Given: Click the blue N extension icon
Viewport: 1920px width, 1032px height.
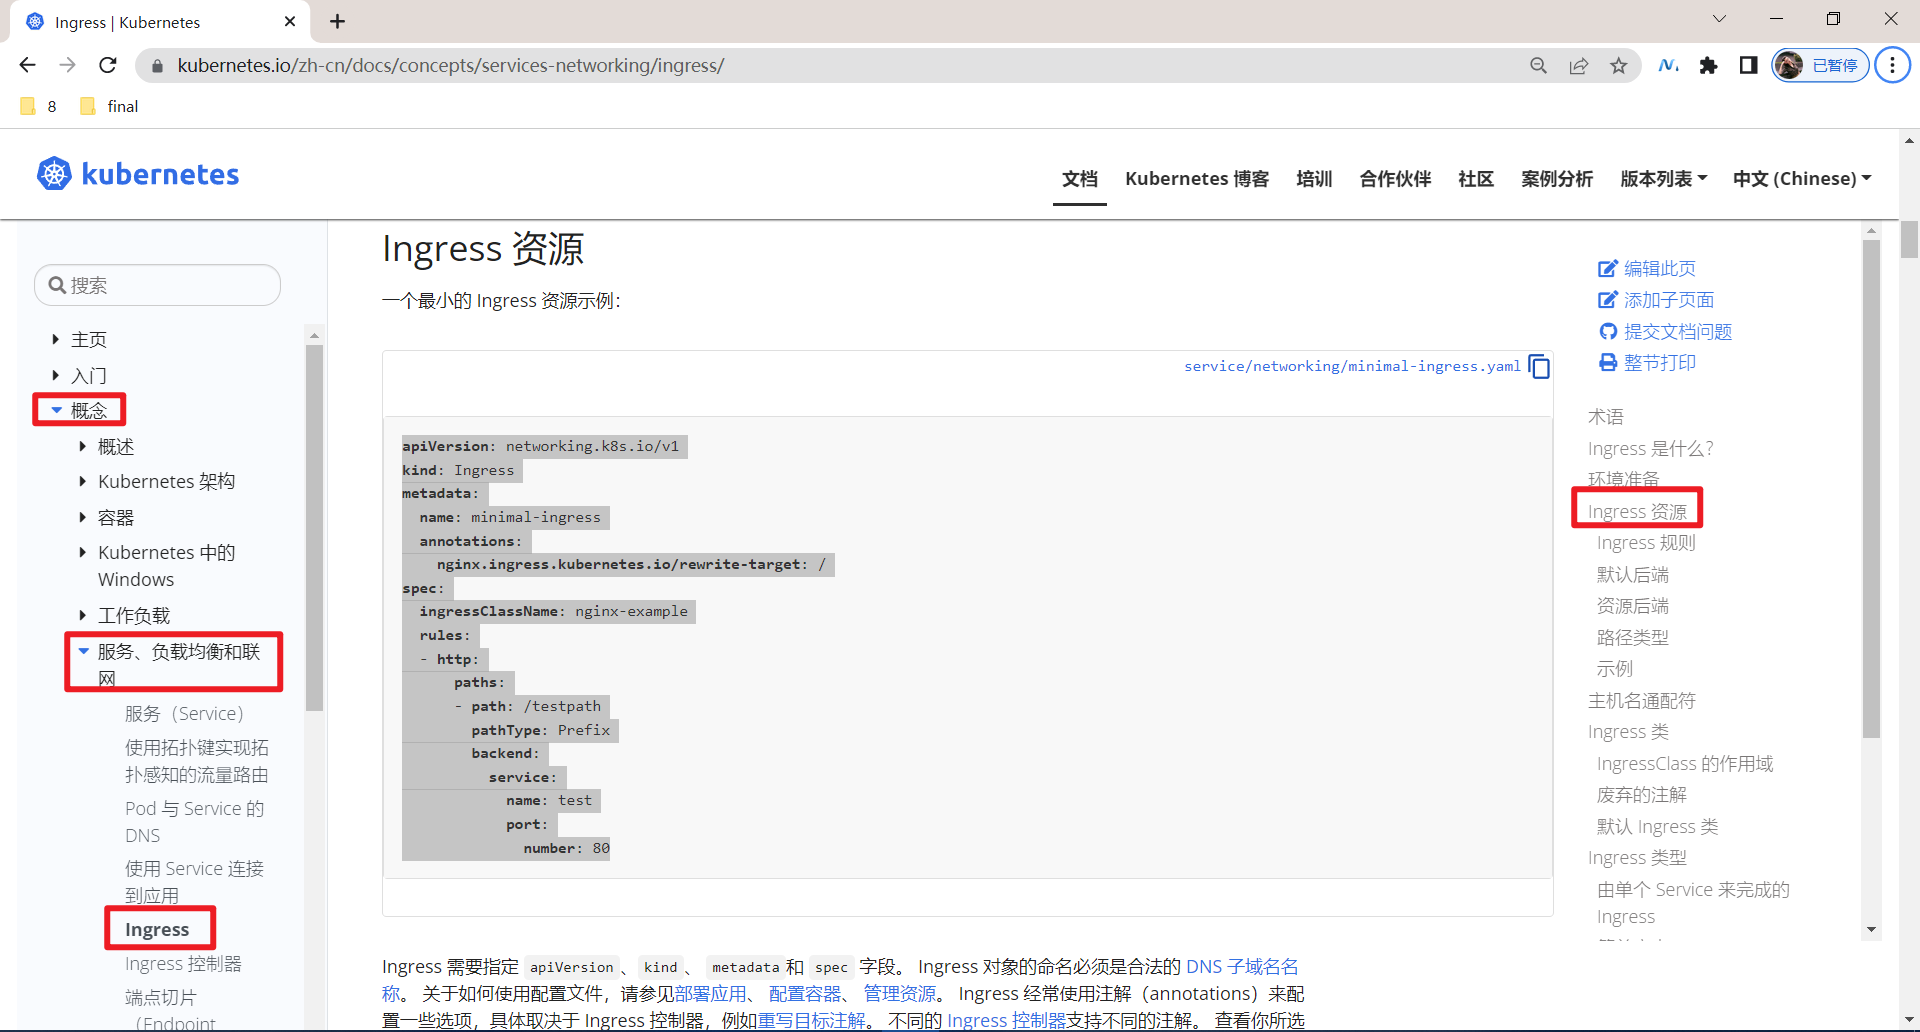Looking at the screenshot, I should 1668,65.
